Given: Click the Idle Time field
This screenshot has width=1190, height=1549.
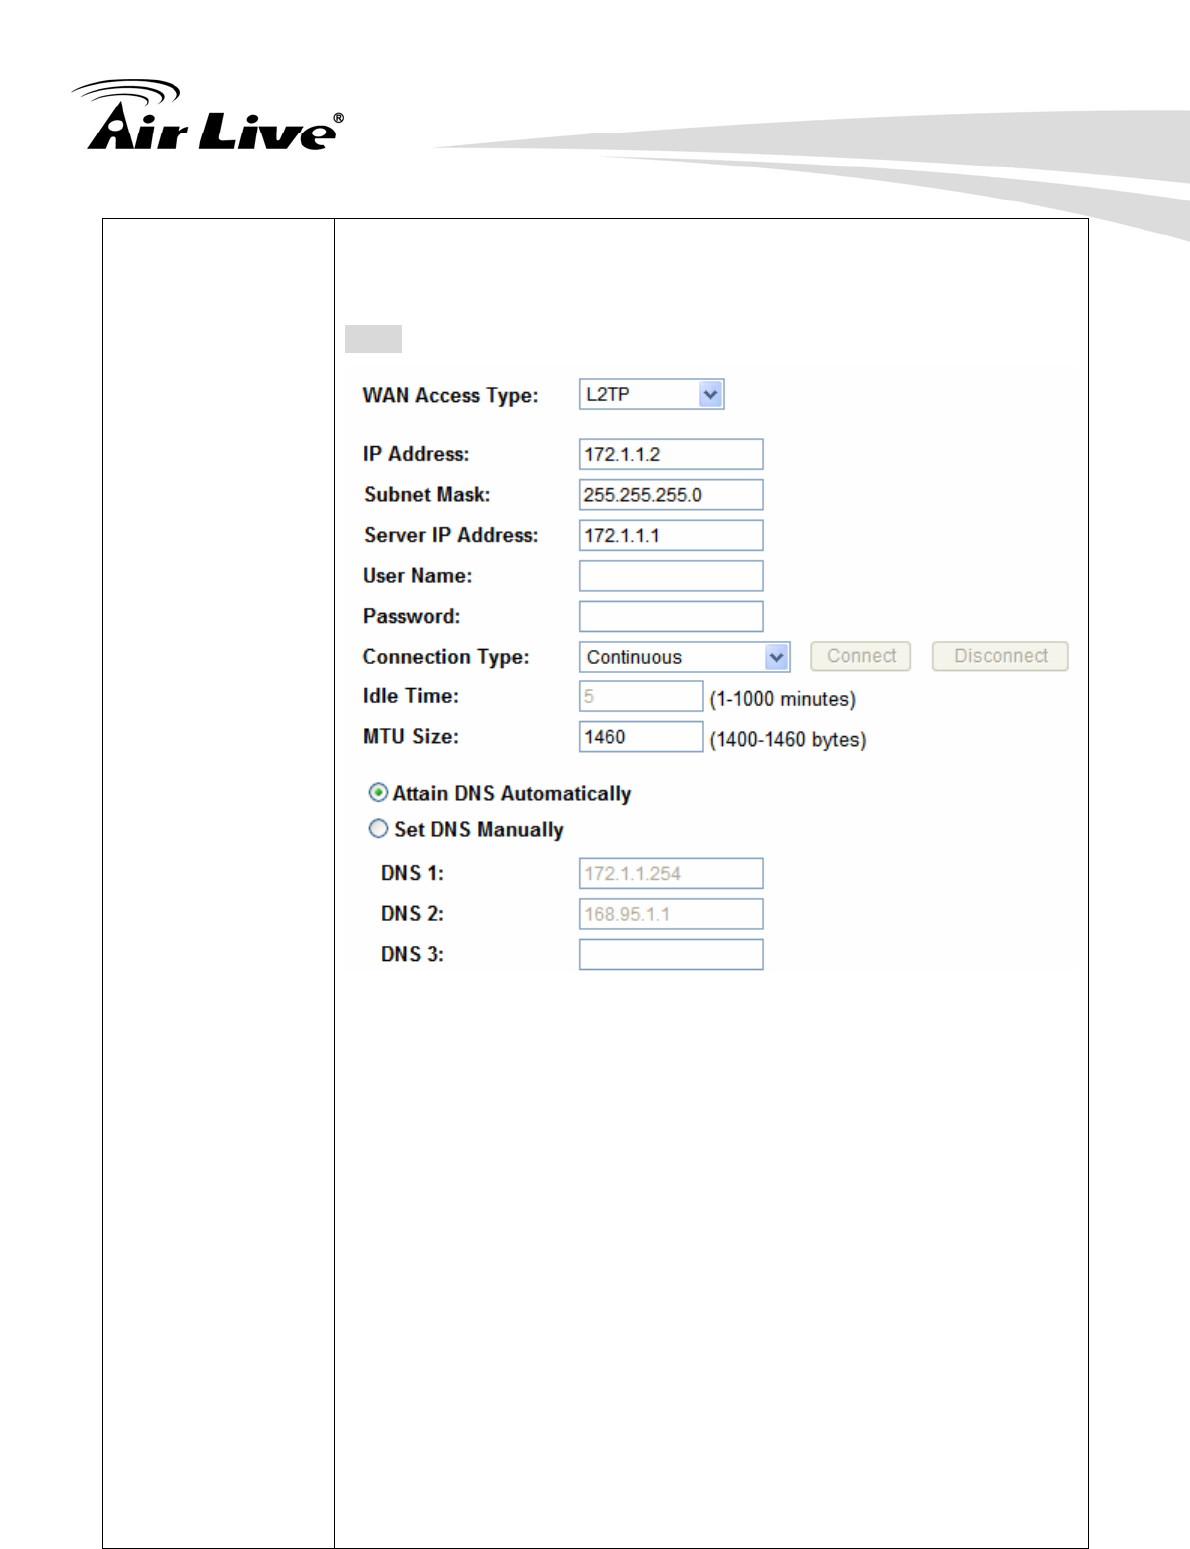Looking at the screenshot, I should click(641, 696).
